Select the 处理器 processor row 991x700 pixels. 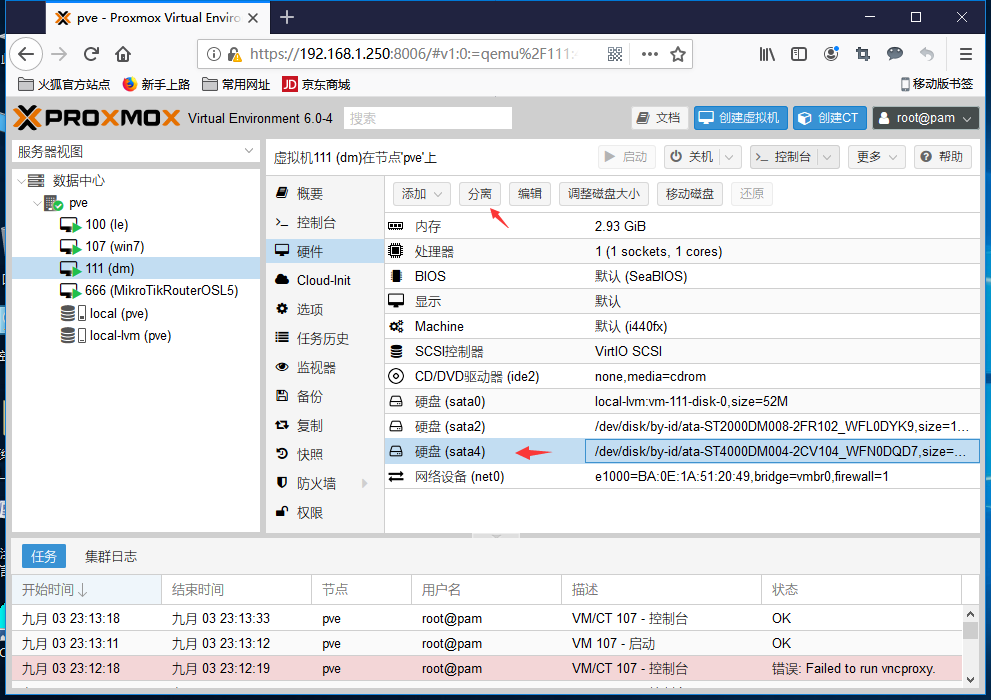682,251
